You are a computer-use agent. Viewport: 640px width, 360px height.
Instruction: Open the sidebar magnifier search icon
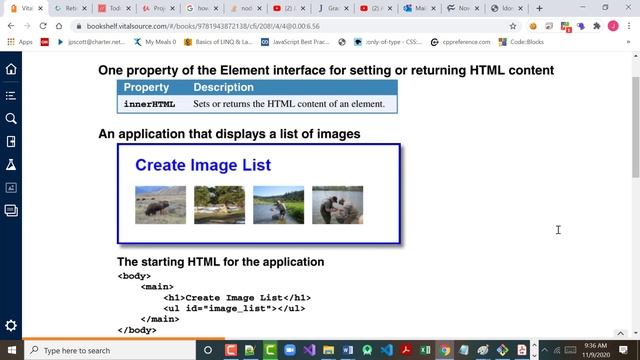(11, 119)
